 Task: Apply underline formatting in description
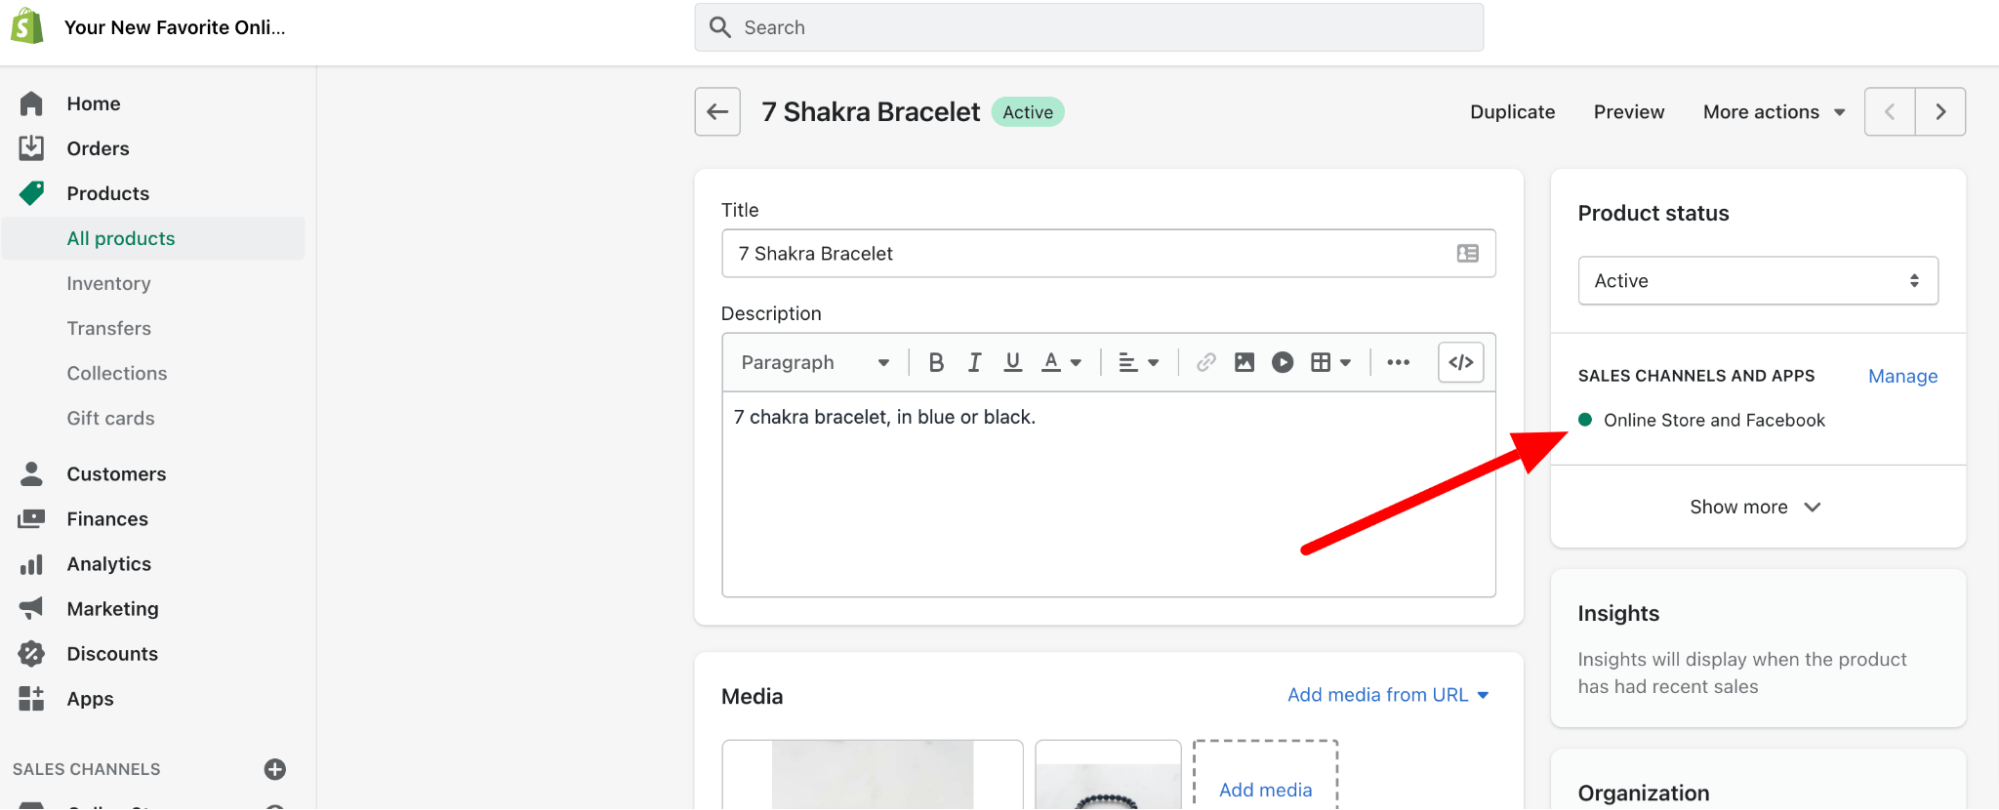pyautogui.click(x=1012, y=362)
